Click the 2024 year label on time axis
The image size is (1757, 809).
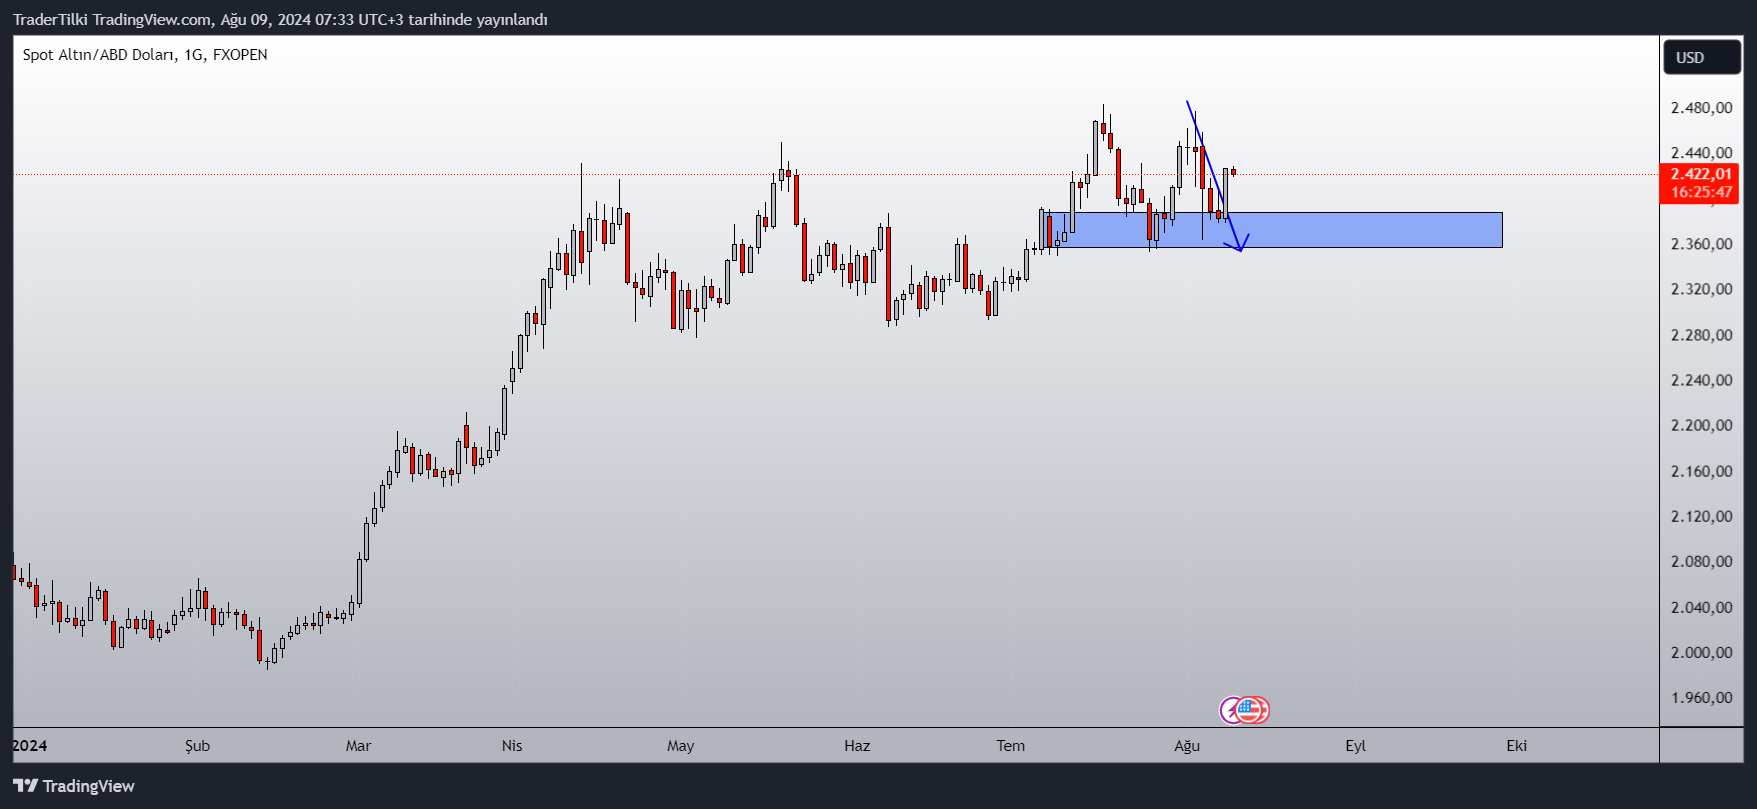click(x=30, y=746)
